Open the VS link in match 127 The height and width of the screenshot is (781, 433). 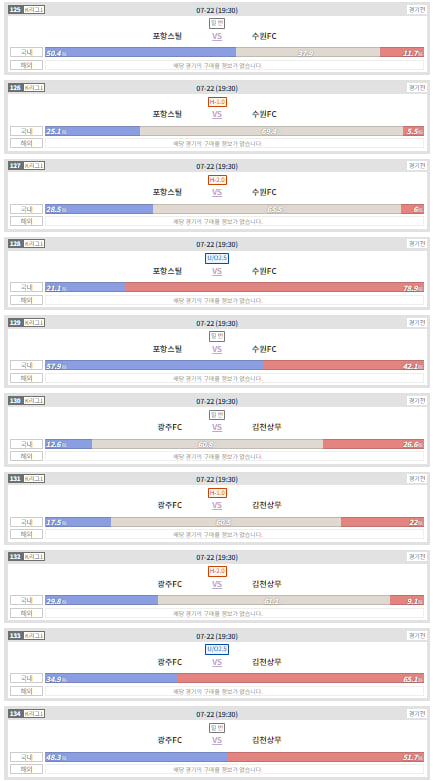click(217, 192)
